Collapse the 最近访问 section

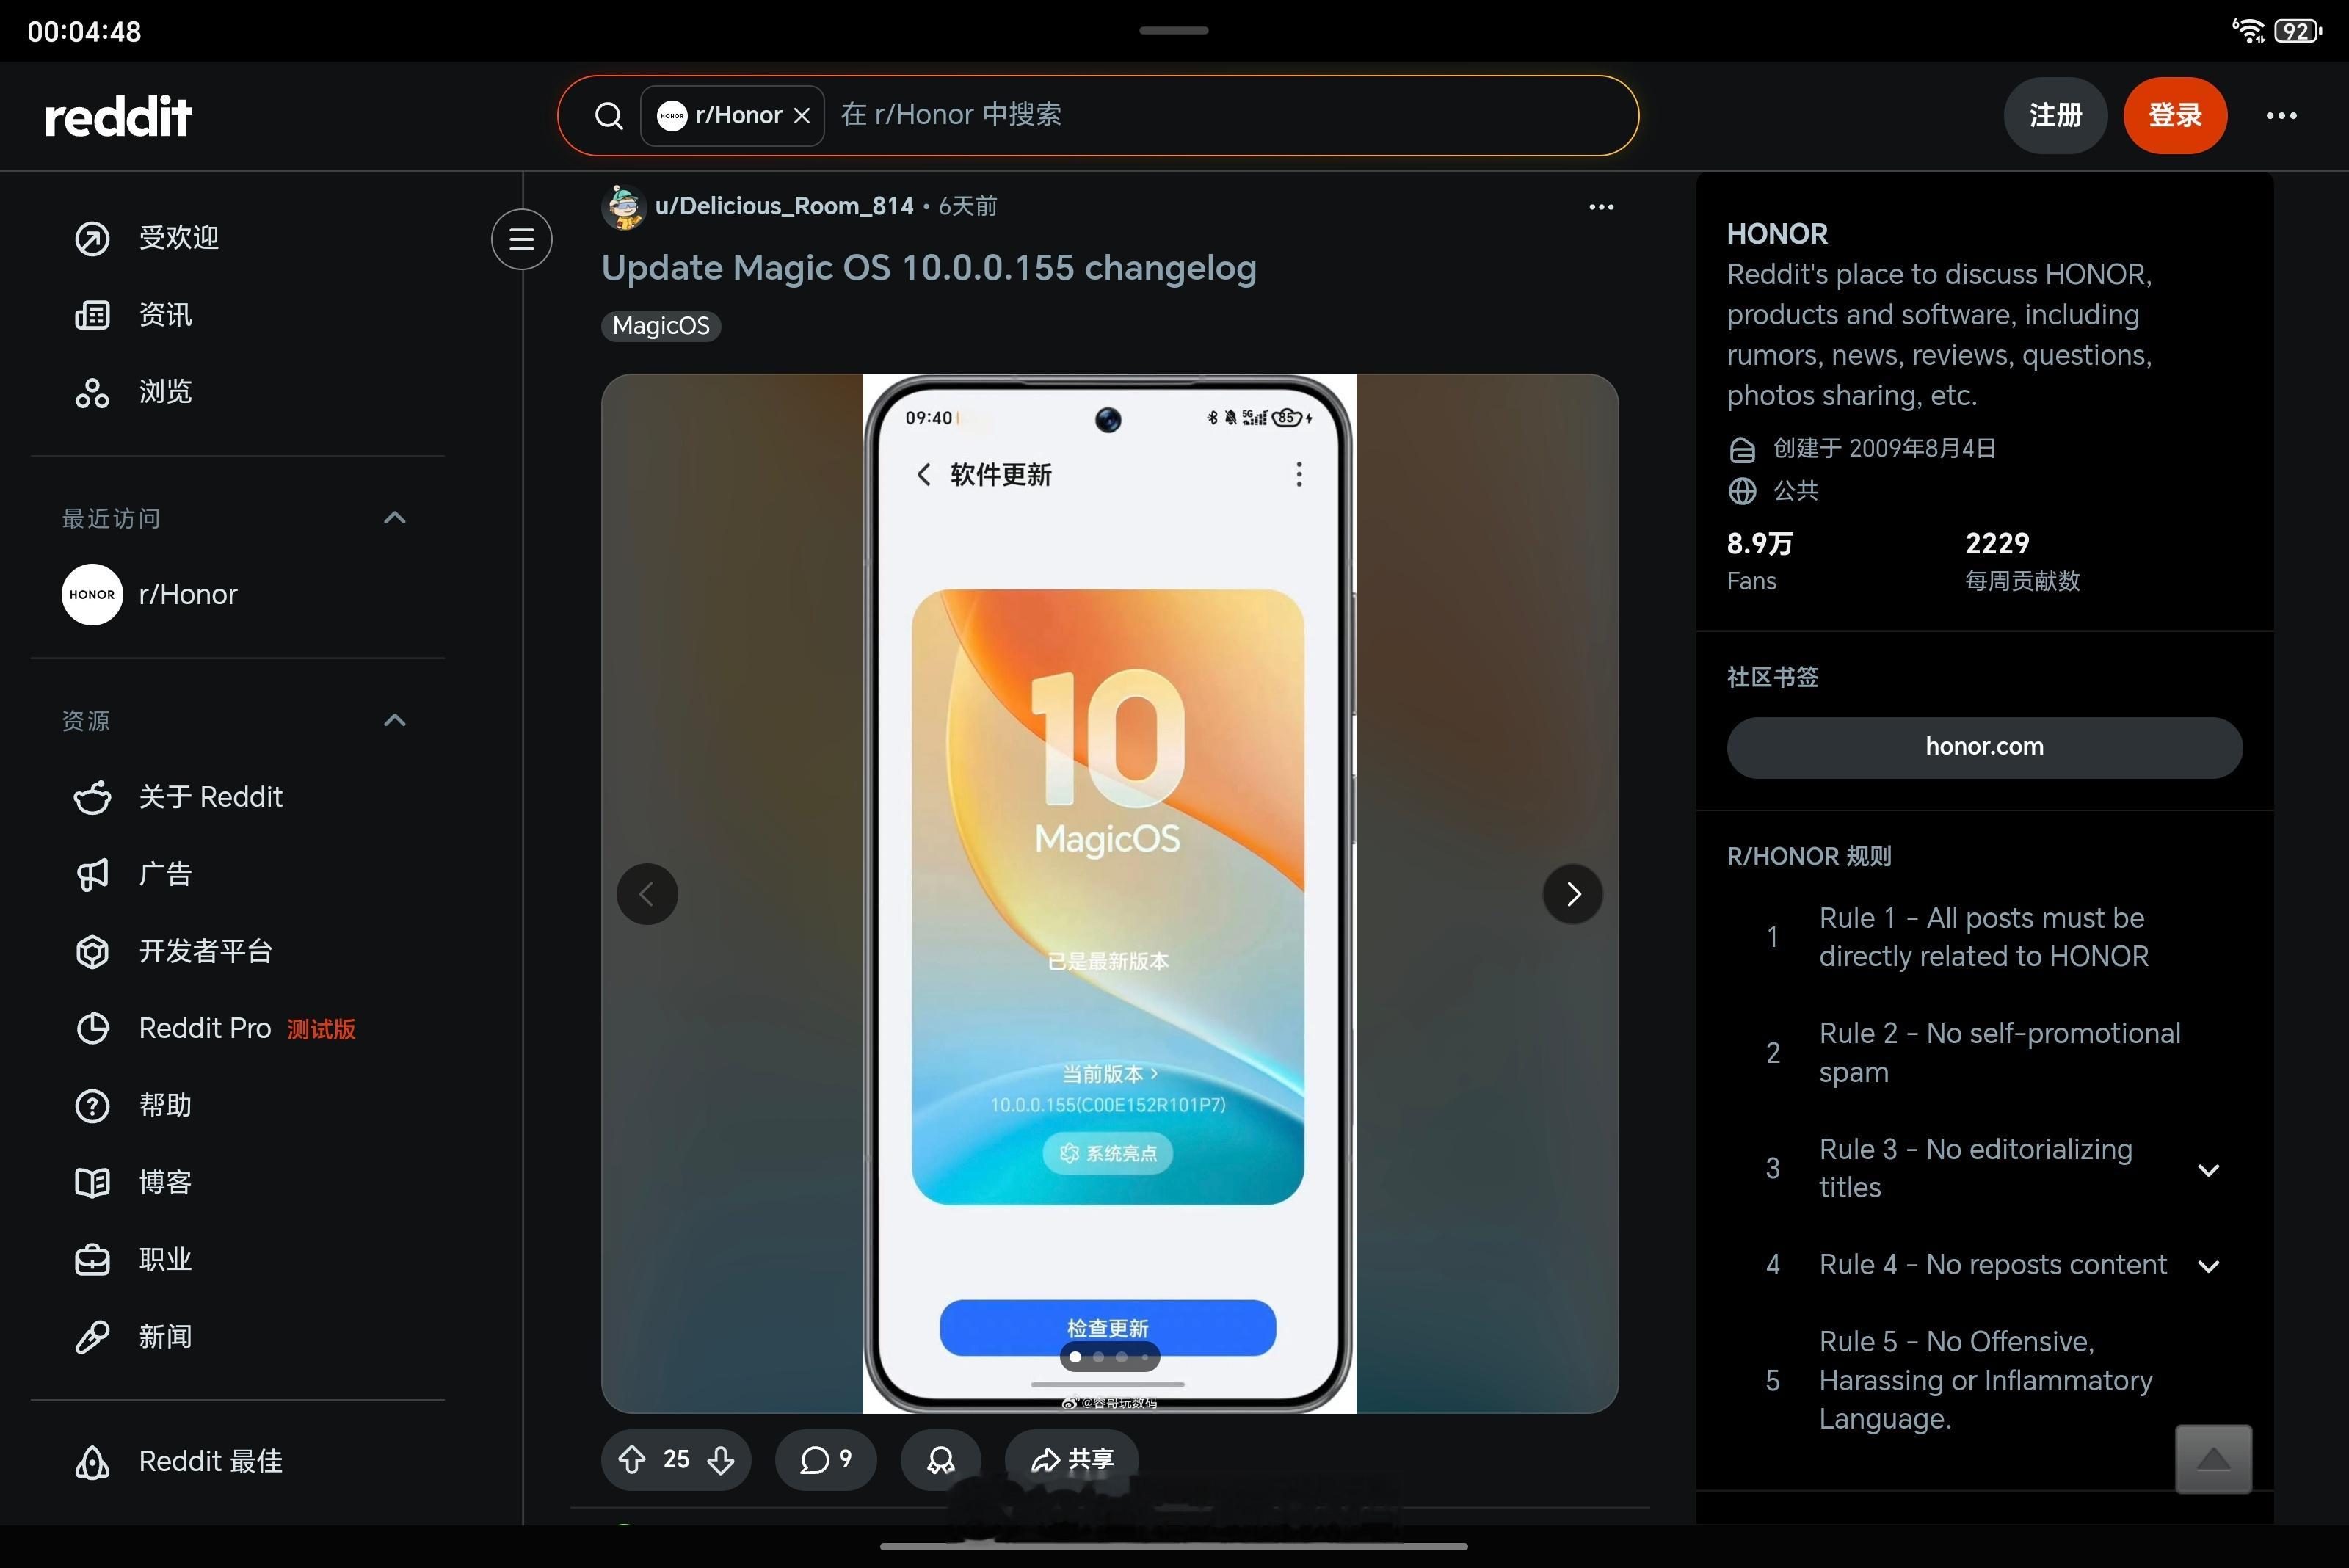pos(395,518)
